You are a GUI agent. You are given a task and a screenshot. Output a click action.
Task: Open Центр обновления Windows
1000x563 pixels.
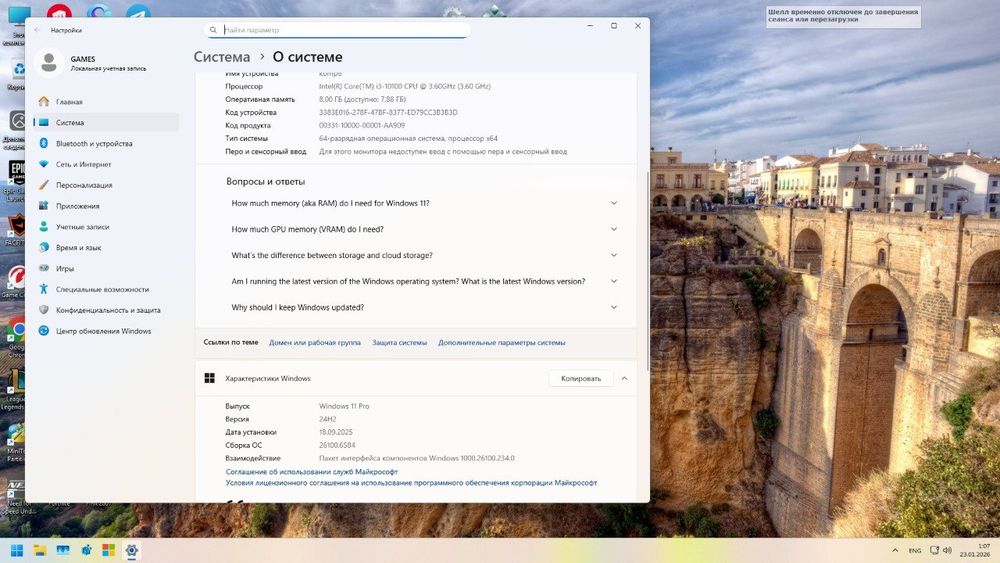pyautogui.click(x=106, y=331)
